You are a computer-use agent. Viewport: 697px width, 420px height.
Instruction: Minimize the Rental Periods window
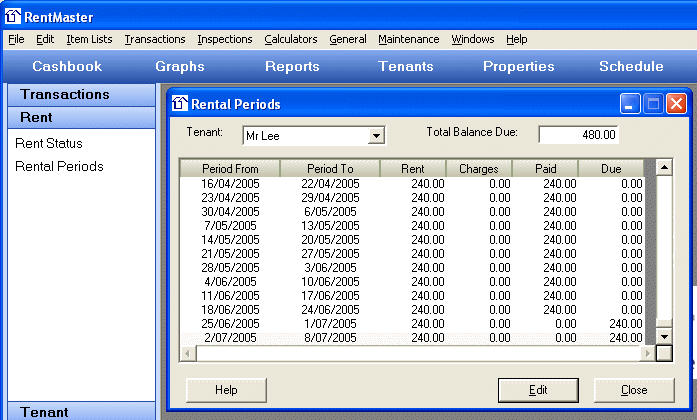[x=630, y=104]
